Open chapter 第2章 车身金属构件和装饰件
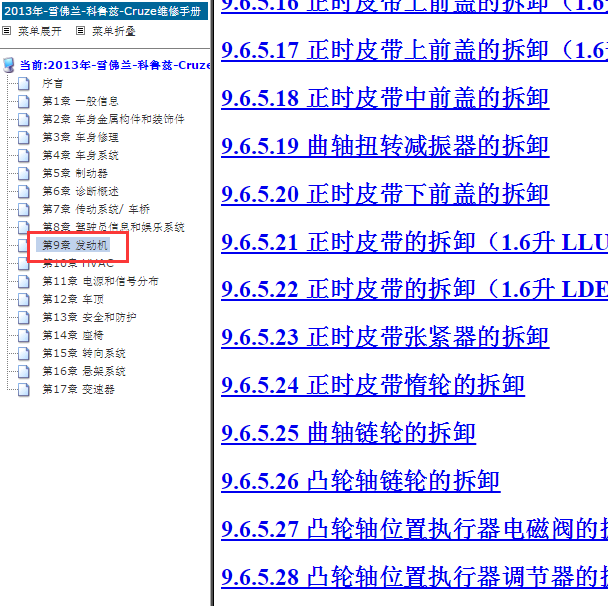Screen dimensions: 608x606 click(x=113, y=119)
